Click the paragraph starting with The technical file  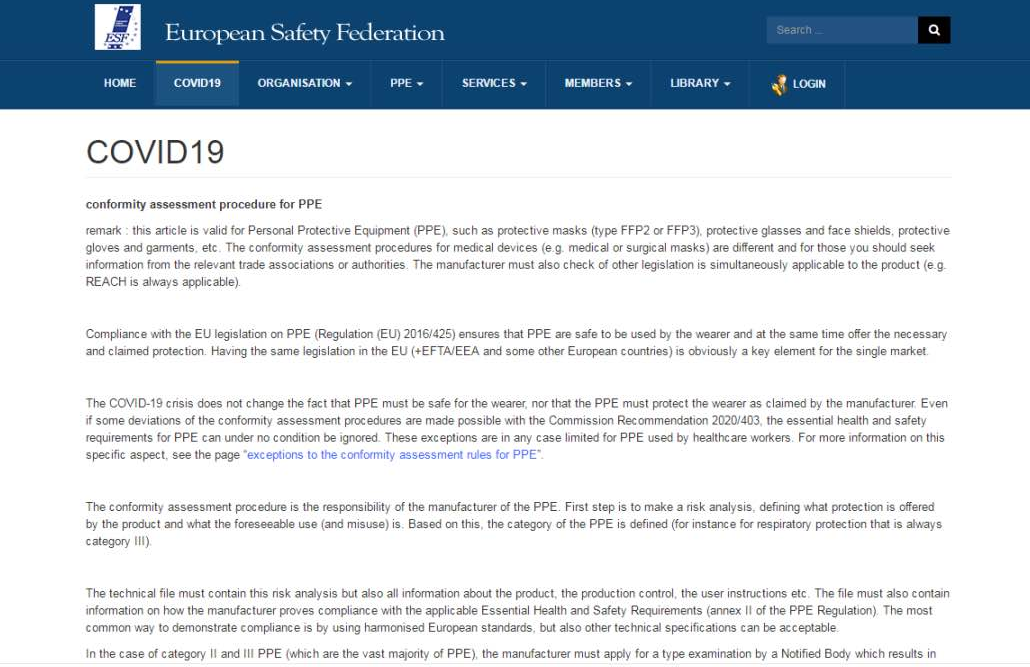[x=517, y=610]
